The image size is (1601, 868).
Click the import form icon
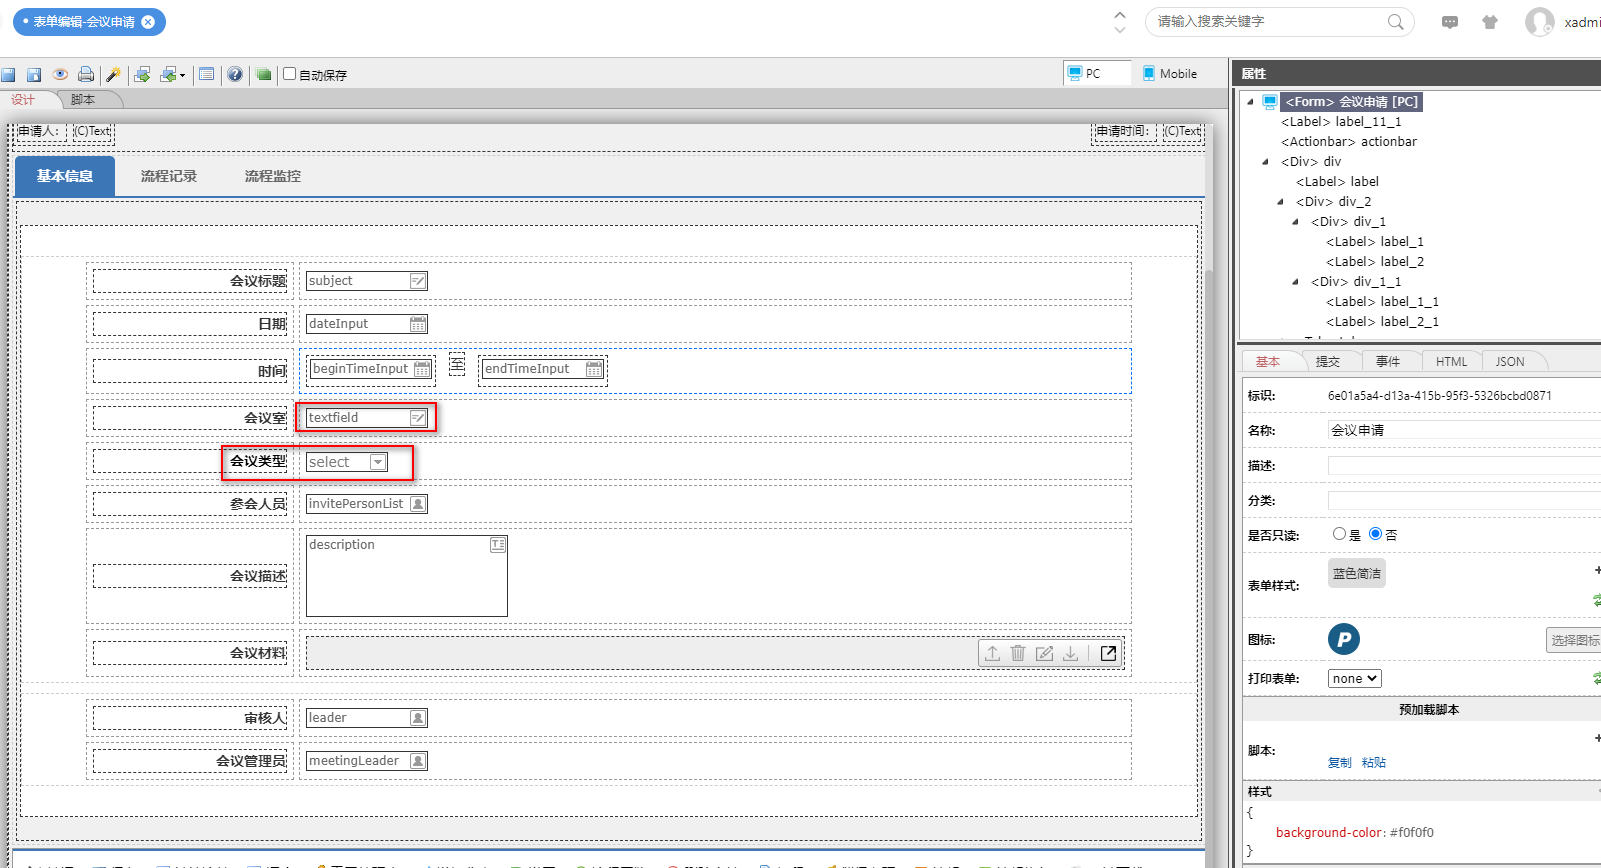168,74
